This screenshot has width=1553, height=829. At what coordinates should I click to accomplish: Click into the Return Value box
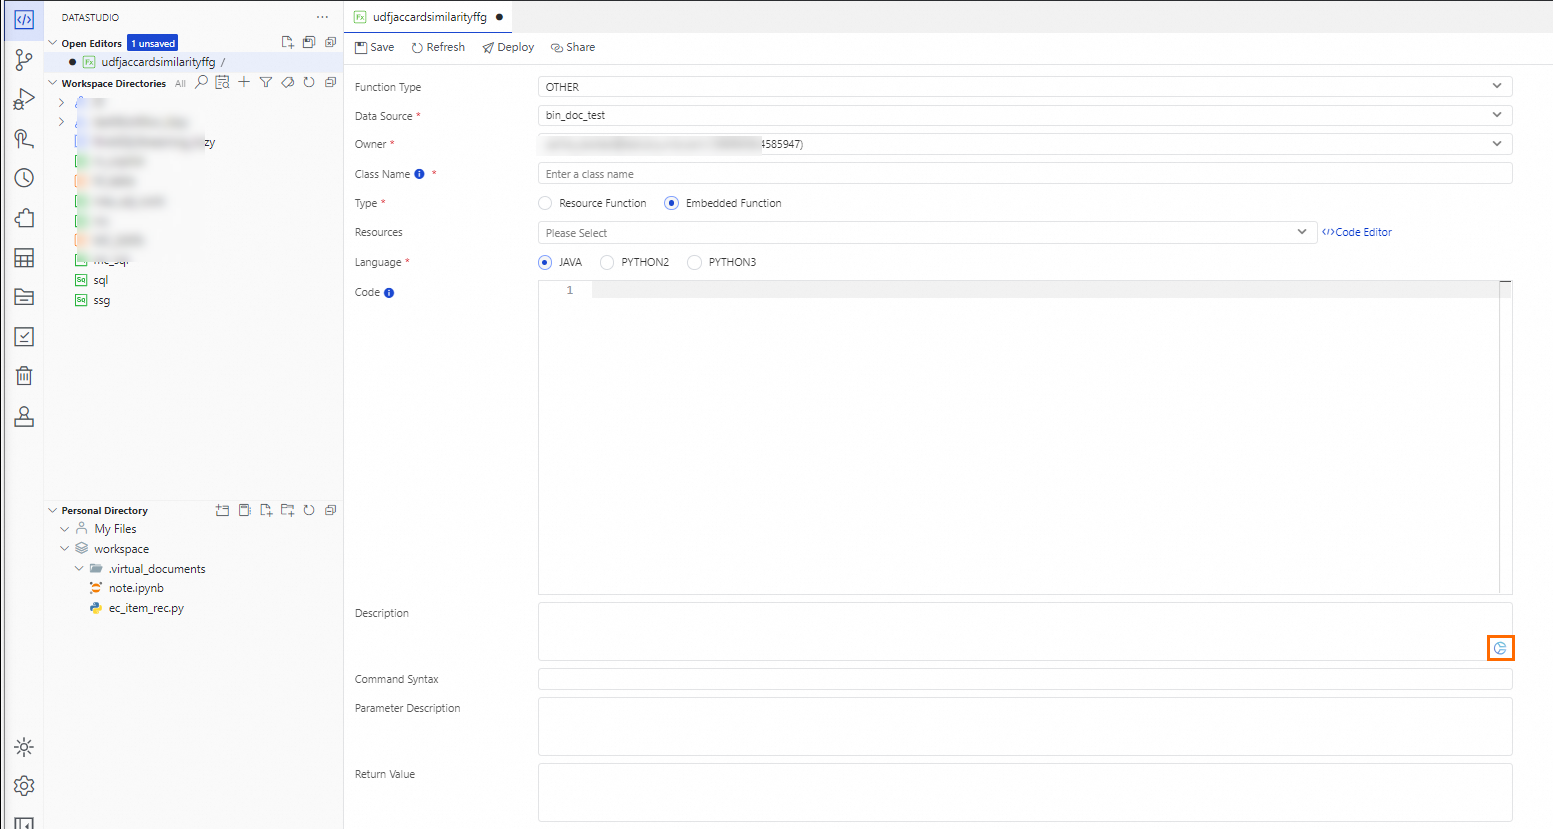[x=1025, y=792]
